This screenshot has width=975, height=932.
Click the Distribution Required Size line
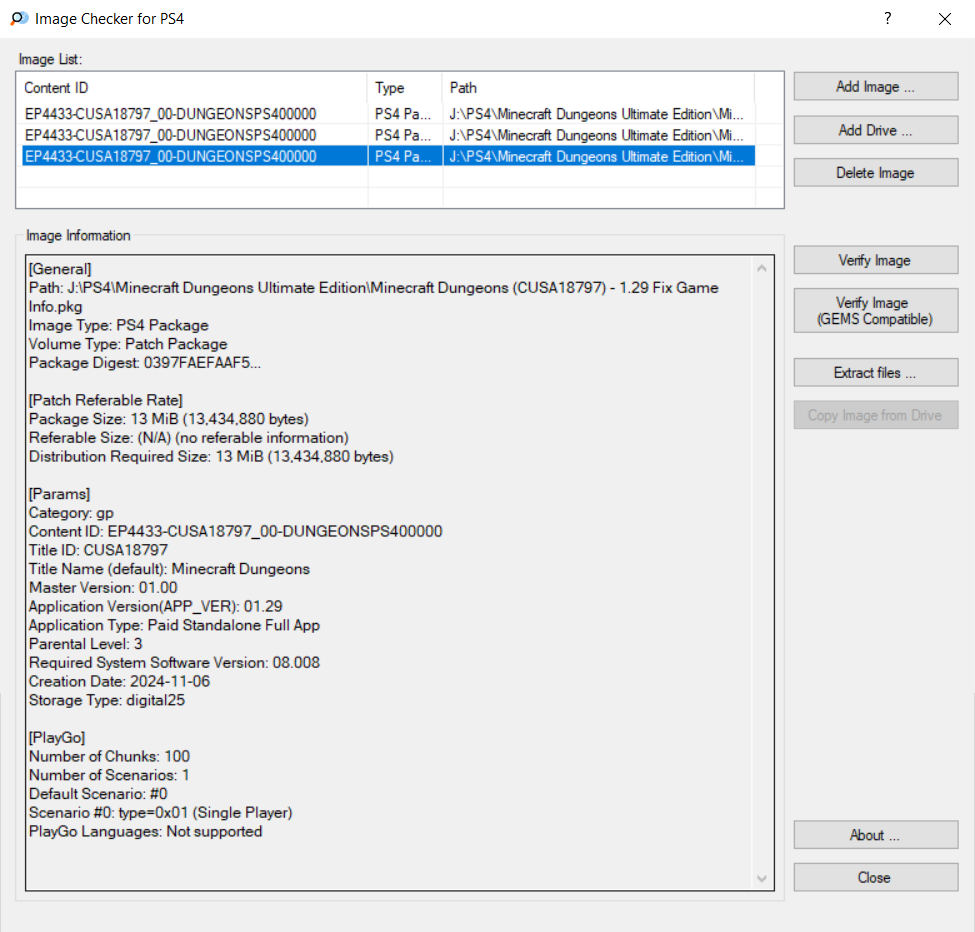pyautogui.click(x=211, y=456)
